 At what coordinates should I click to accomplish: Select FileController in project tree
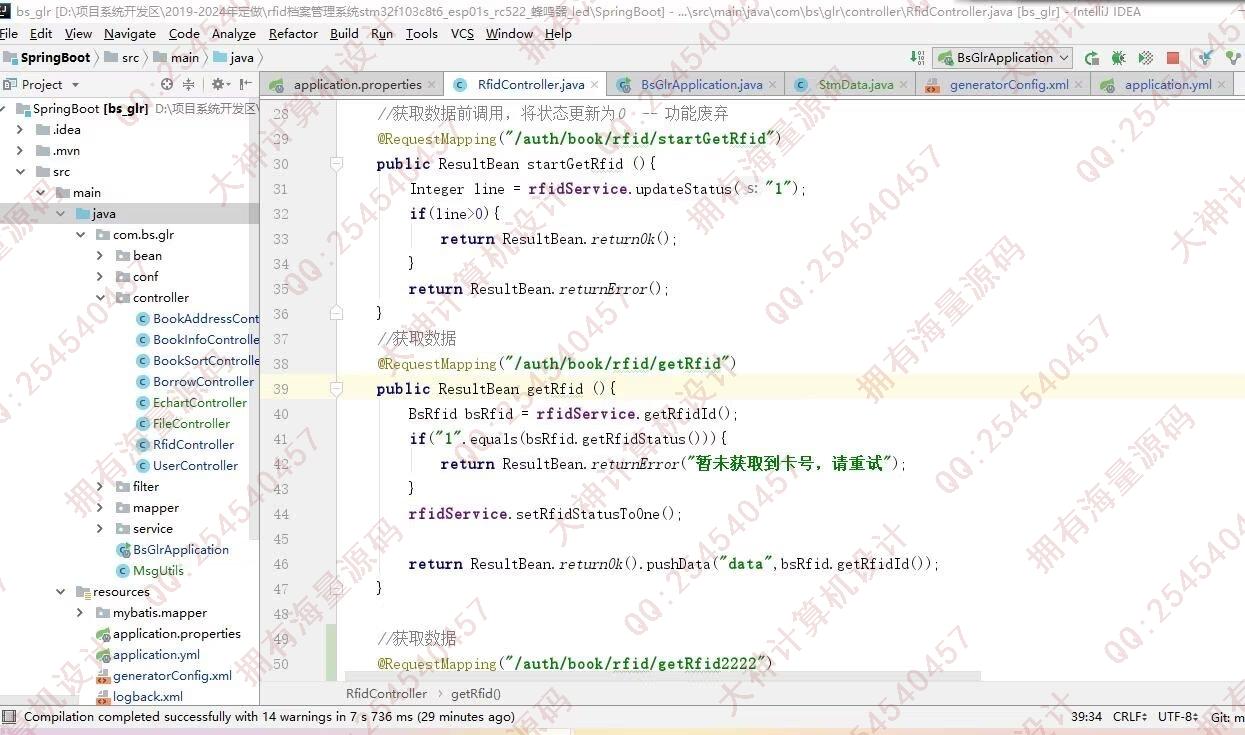[x=191, y=424]
